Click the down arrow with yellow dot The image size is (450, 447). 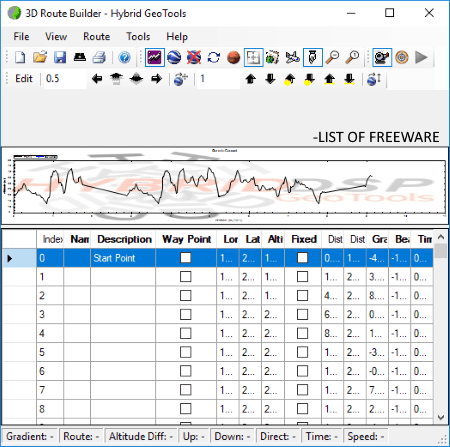[x=310, y=79]
